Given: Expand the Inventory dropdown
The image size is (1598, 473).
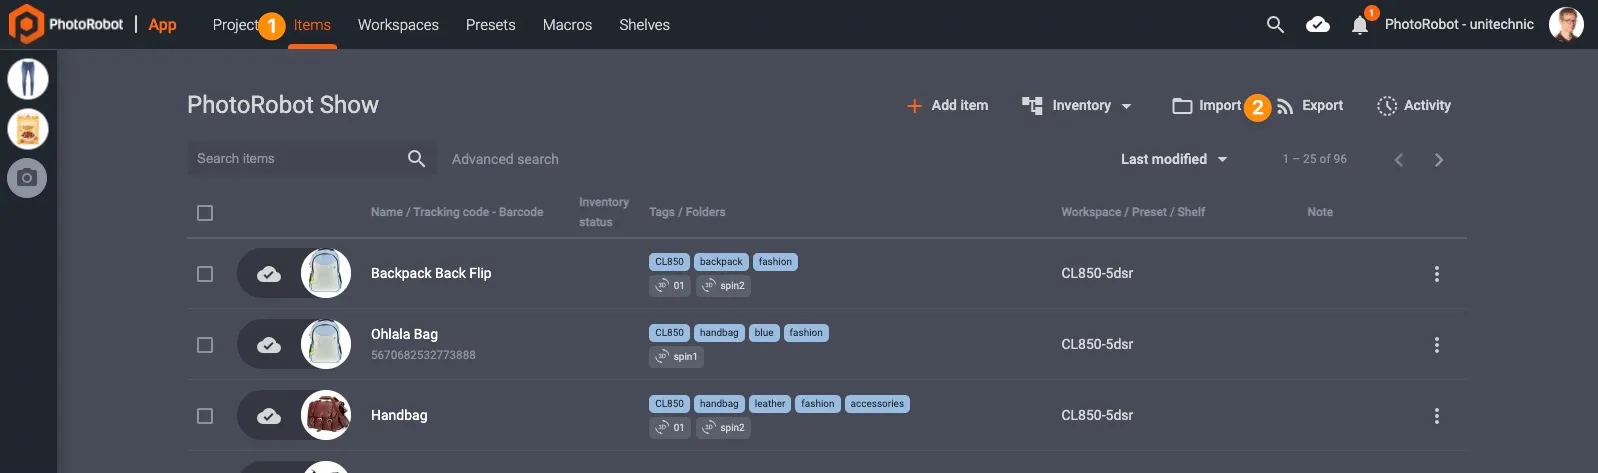Looking at the screenshot, I should (1077, 105).
